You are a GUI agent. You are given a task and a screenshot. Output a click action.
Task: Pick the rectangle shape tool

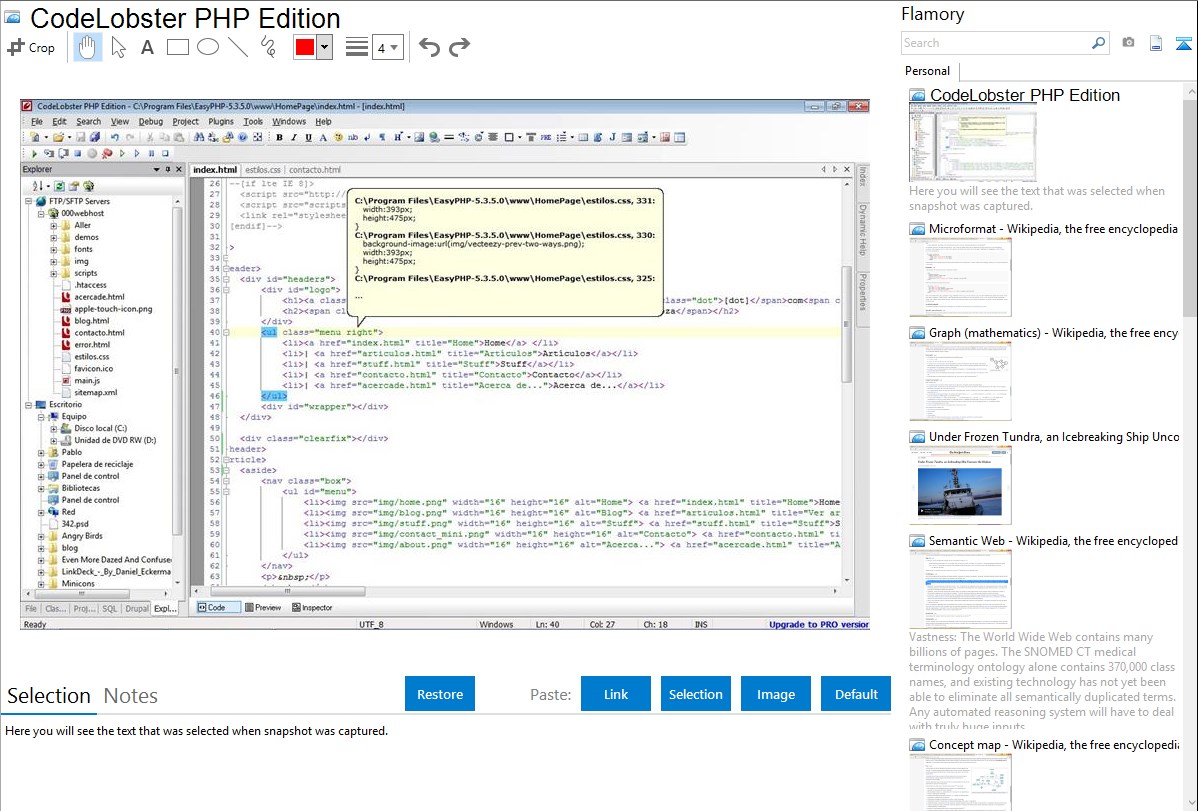point(178,47)
